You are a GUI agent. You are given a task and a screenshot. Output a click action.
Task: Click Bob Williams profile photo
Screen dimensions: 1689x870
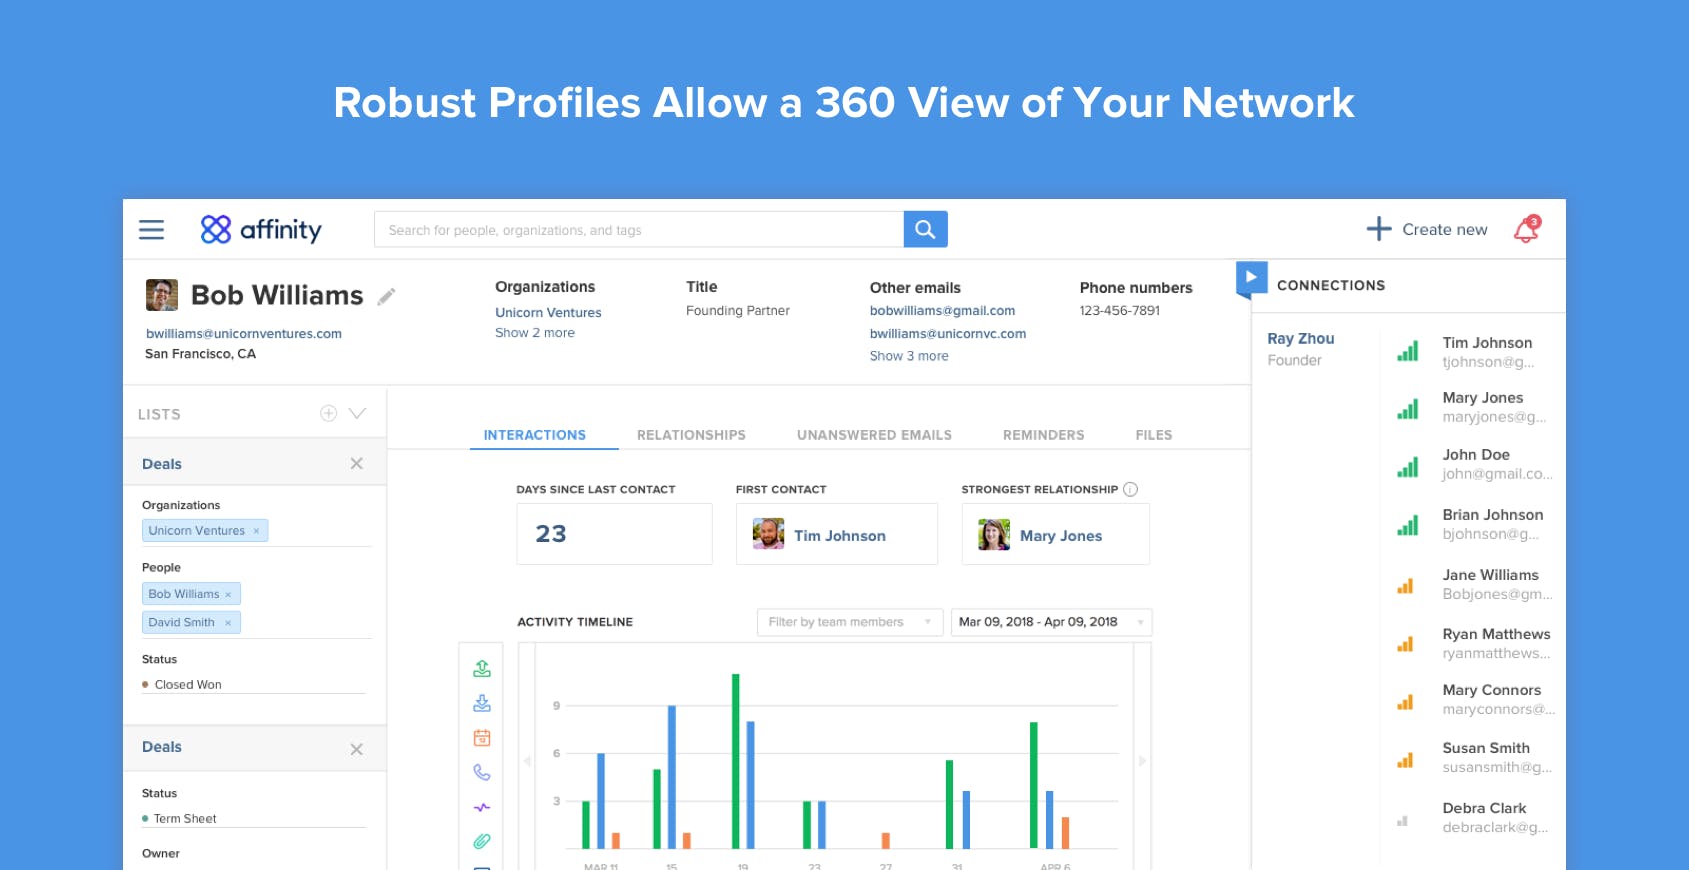(162, 295)
